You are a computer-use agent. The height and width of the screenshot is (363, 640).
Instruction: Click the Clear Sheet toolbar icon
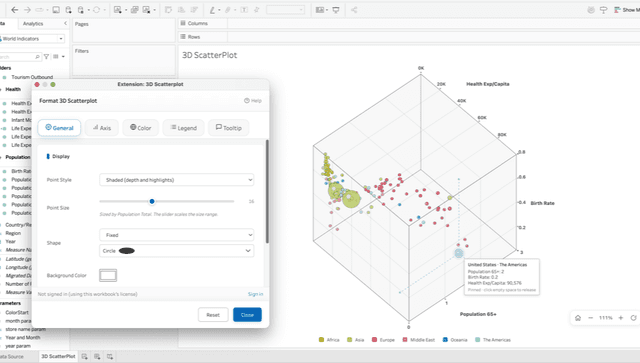point(146,10)
